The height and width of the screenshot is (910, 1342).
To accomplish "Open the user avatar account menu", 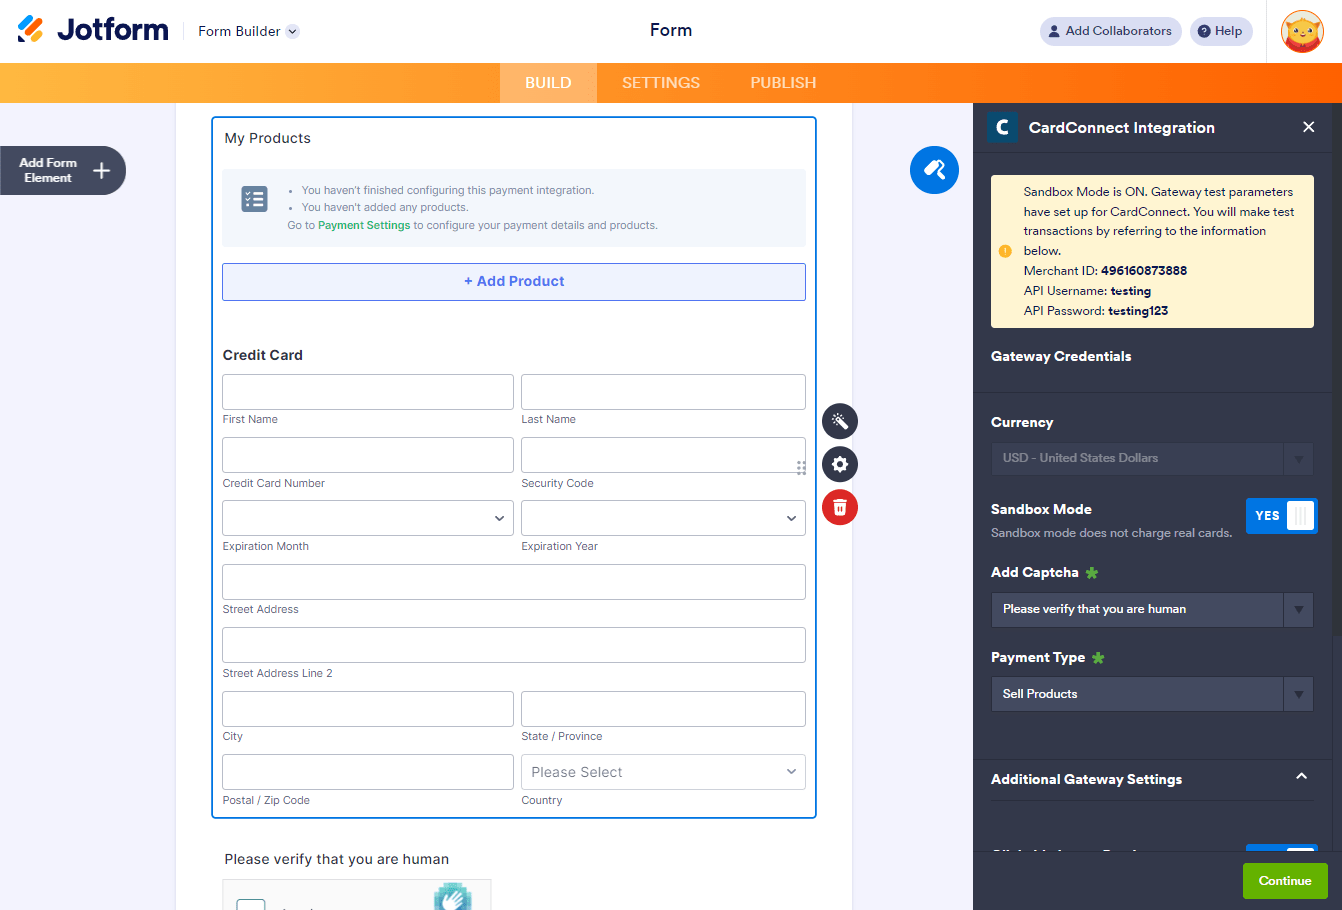I will 1302,31.
